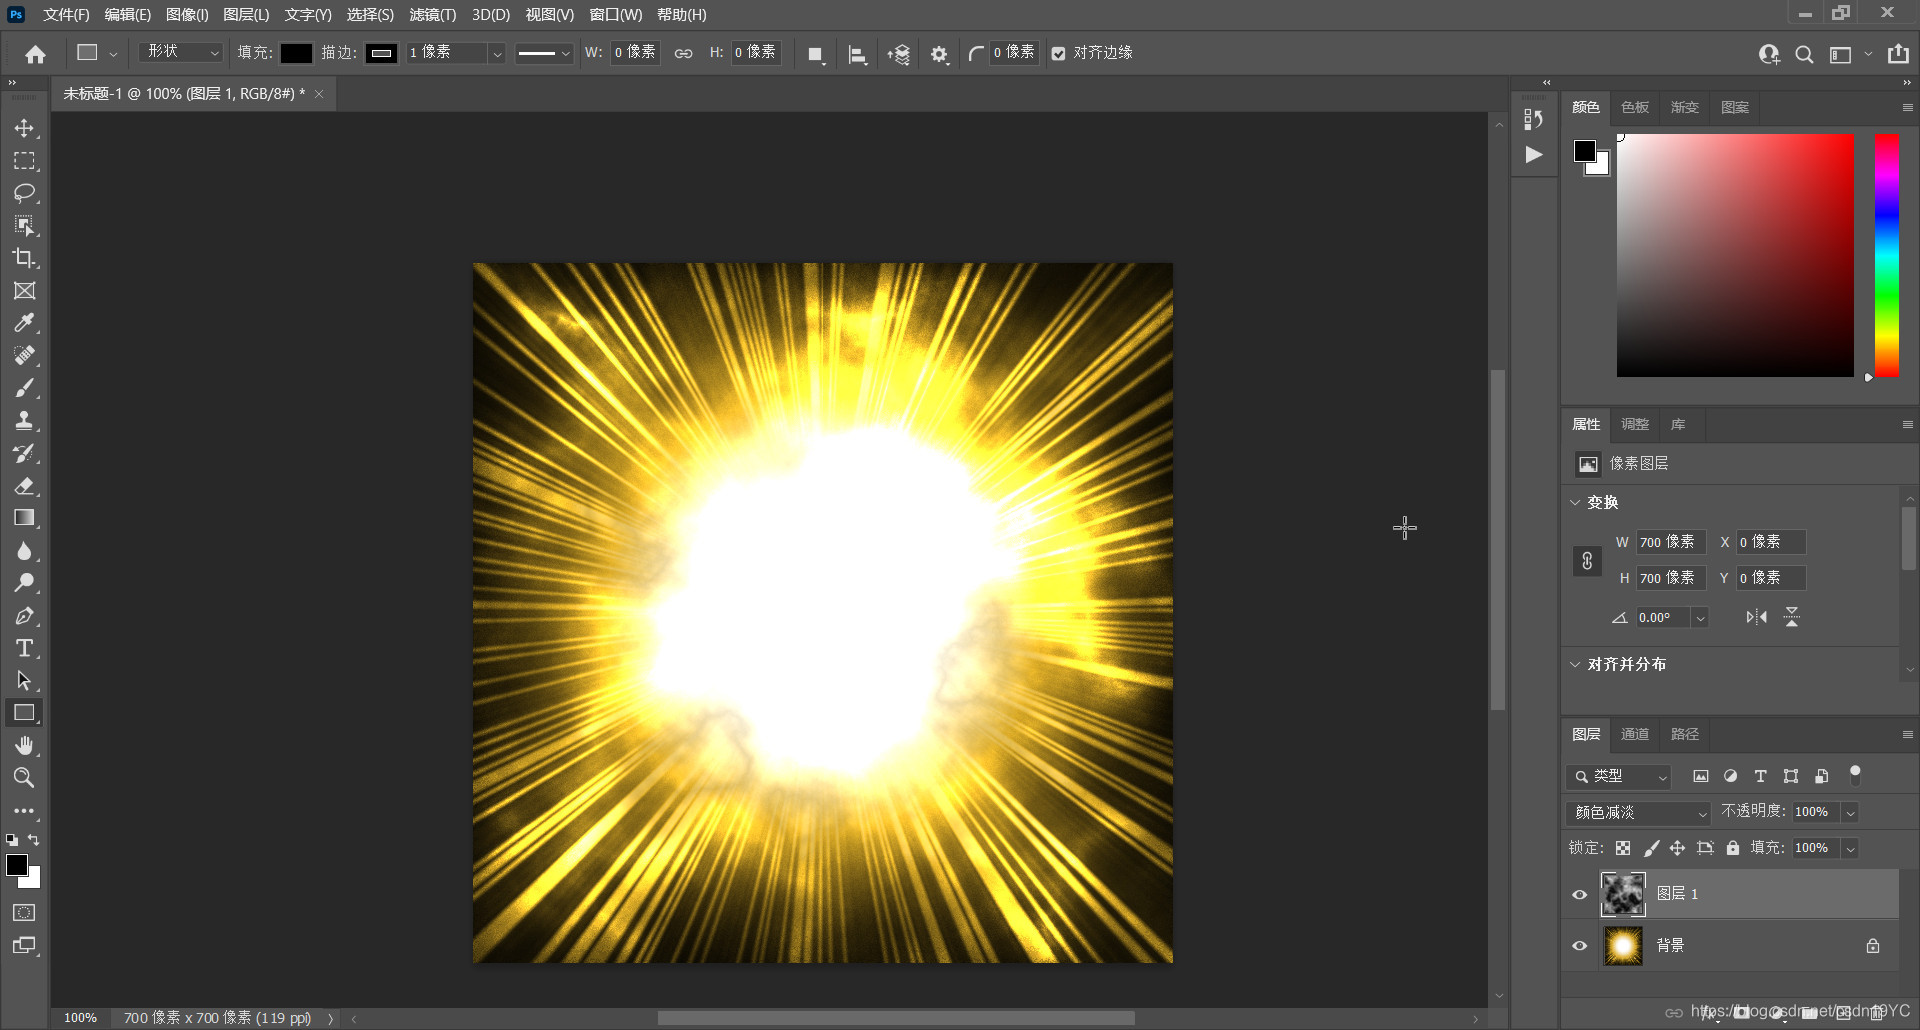The width and height of the screenshot is (1920, 1030).
Task: Select the Gradient tool
Action: 24,518
